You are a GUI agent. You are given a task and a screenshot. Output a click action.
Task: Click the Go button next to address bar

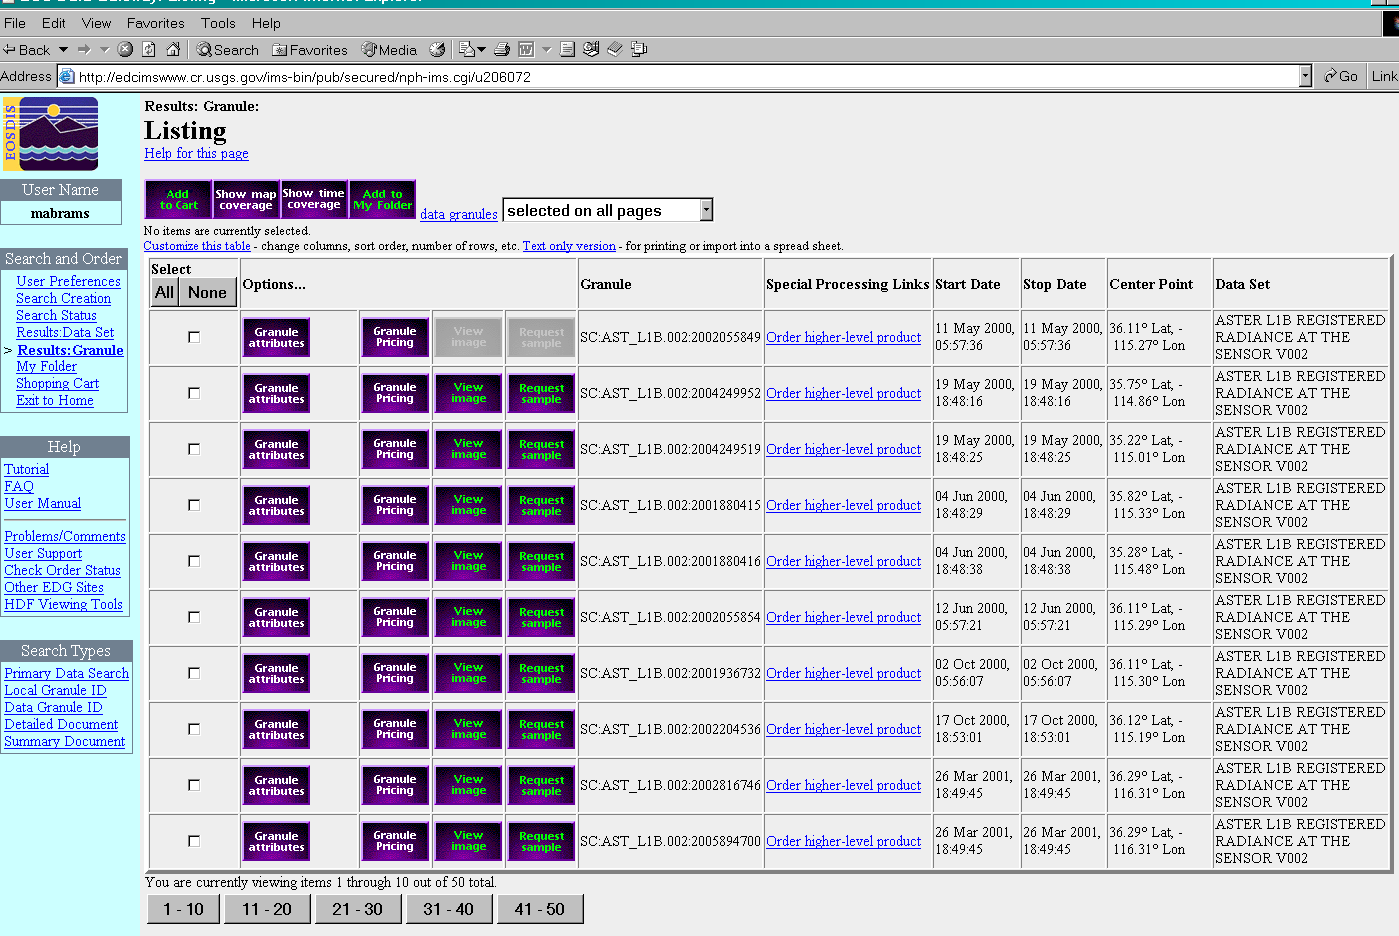point(1341,76)
